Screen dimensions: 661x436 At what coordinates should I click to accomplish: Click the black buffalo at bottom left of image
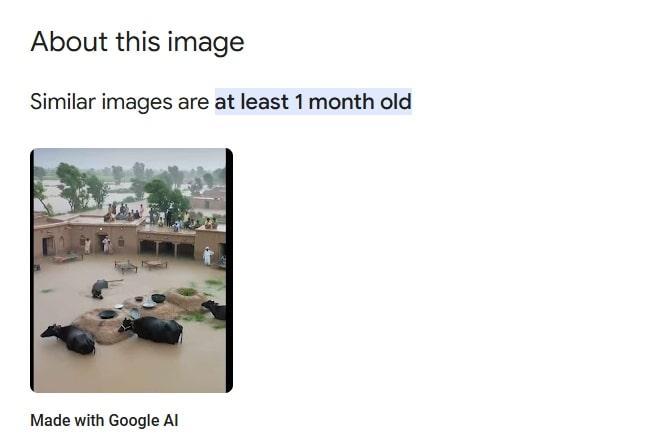click(69, 339)
